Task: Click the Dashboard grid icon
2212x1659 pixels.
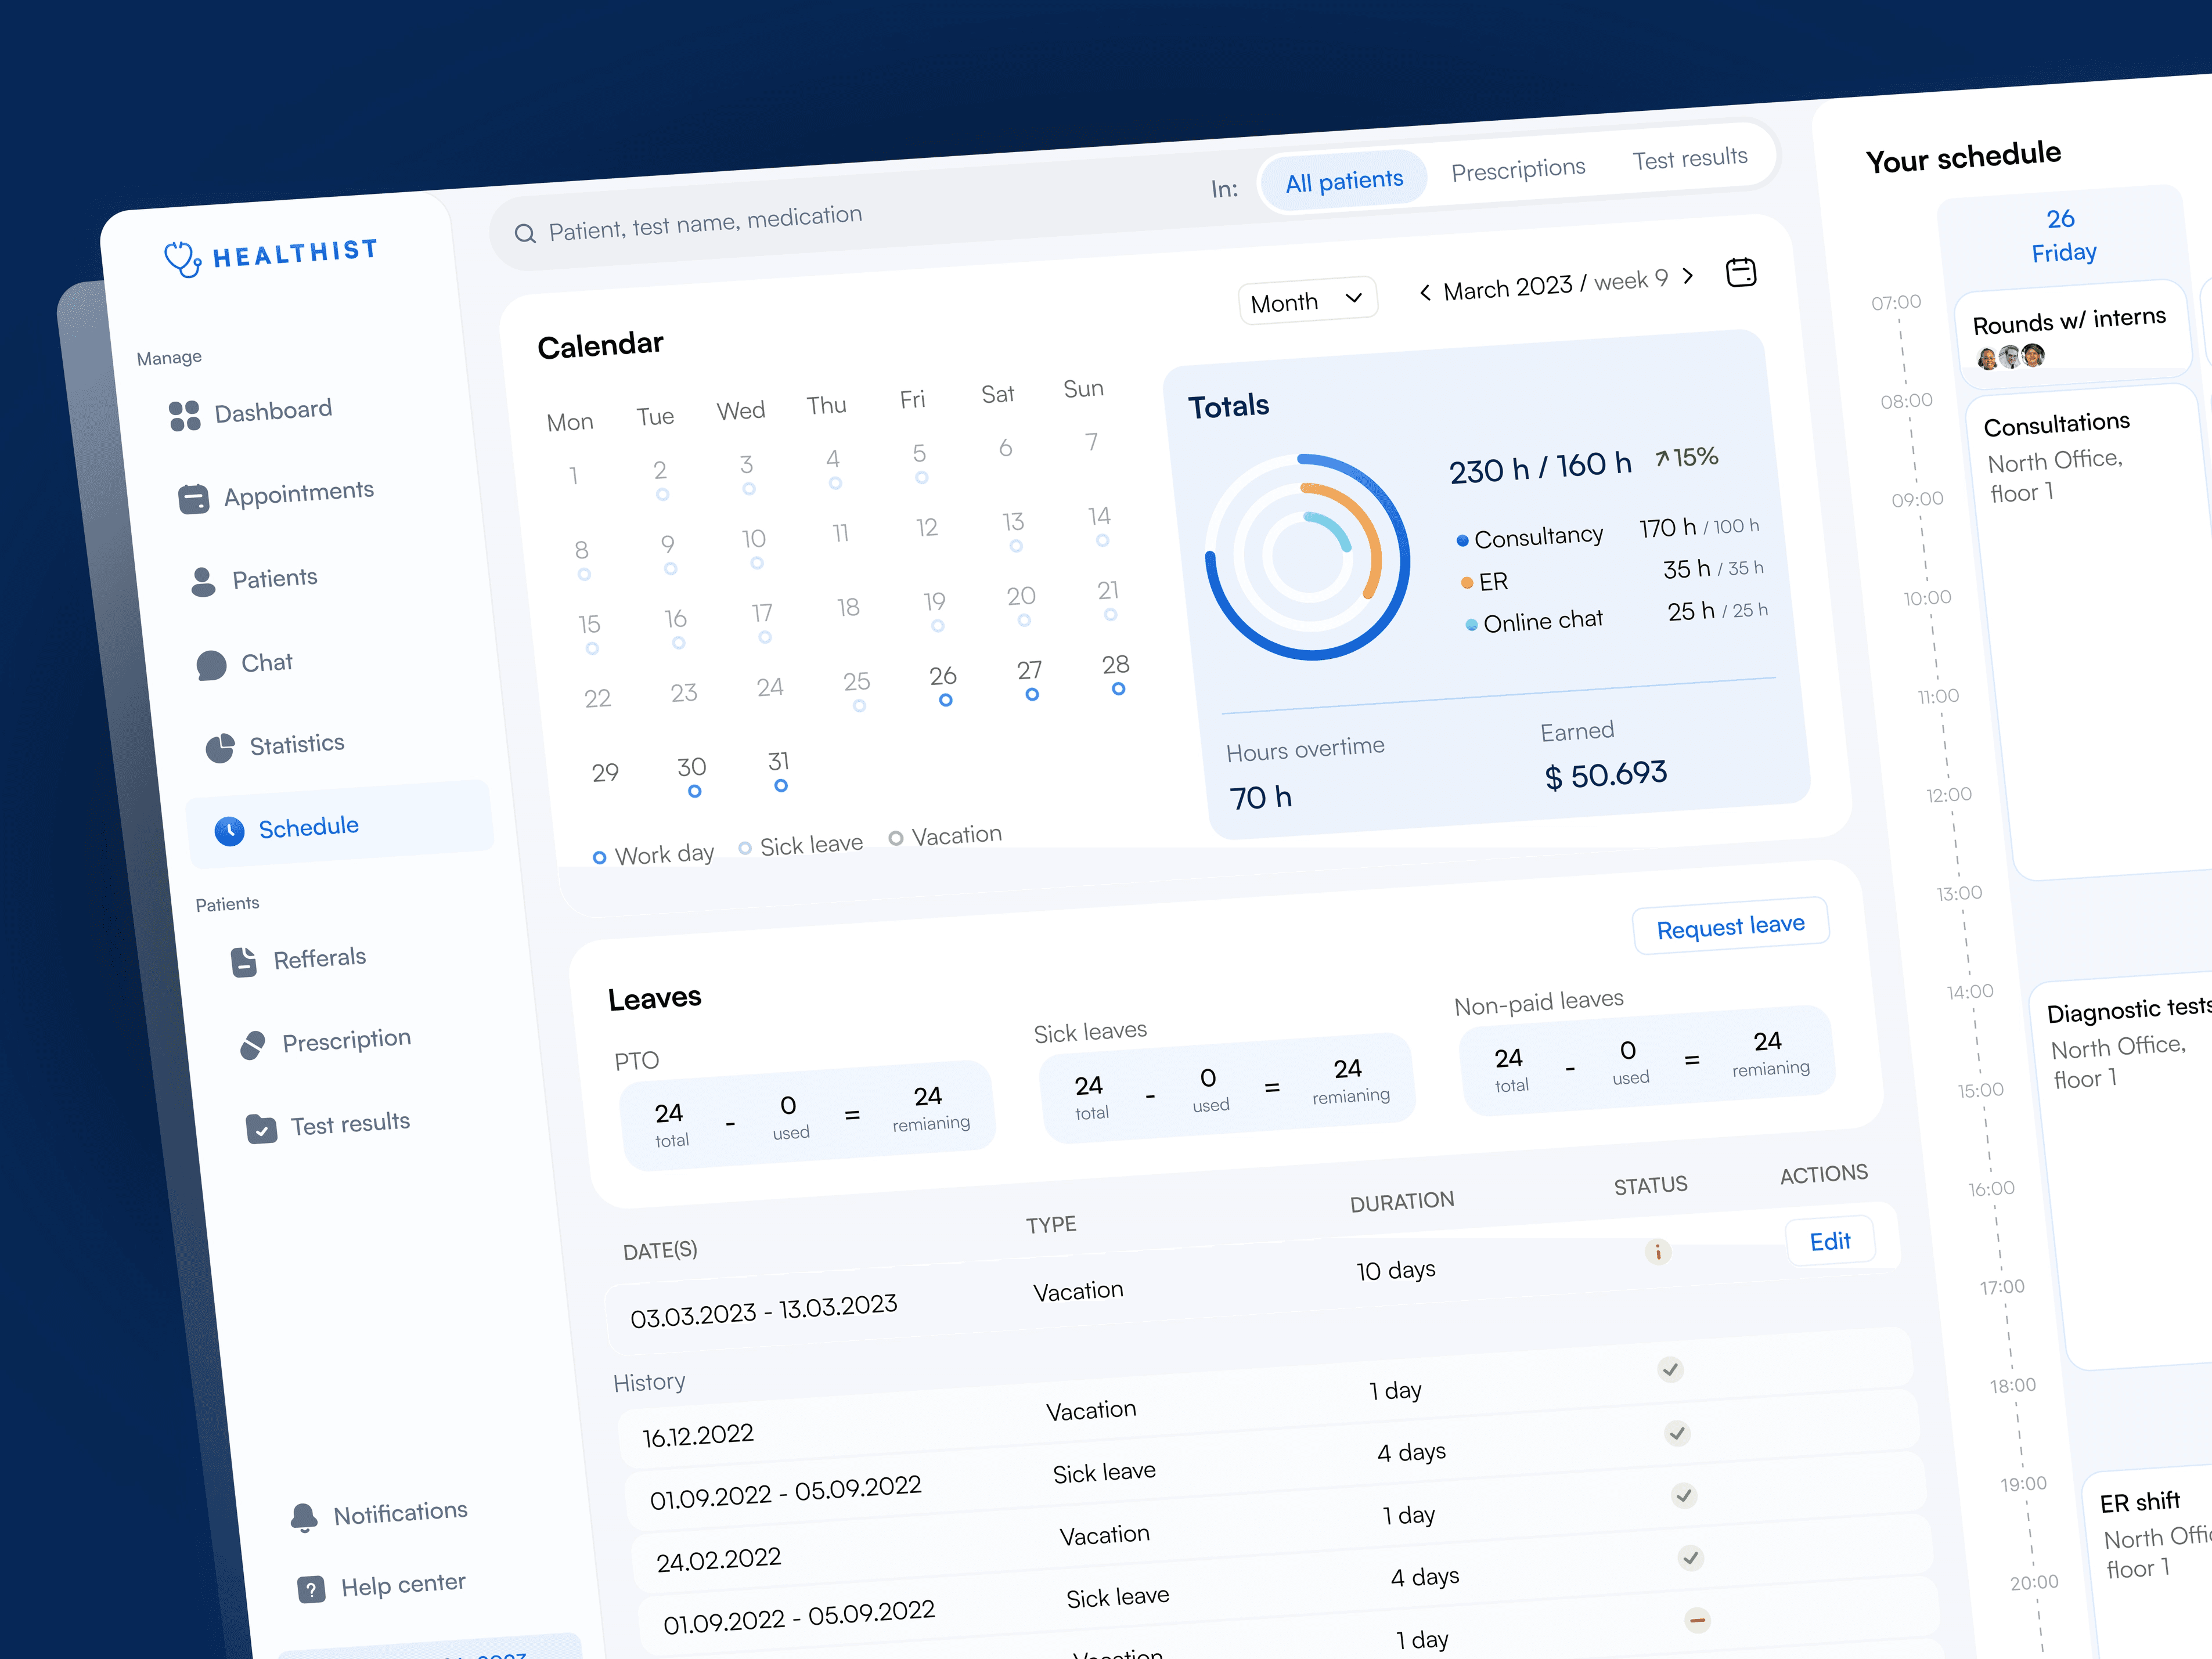Action: [184, 416]
